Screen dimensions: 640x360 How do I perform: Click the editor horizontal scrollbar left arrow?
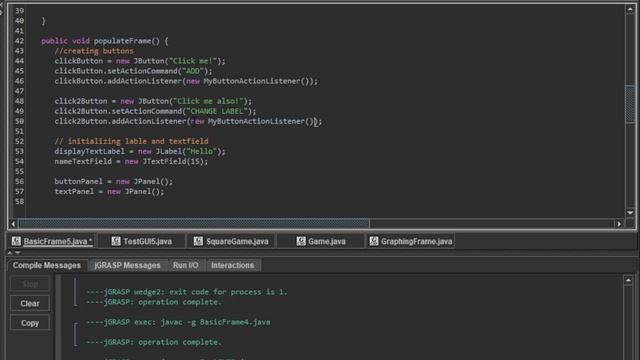coord(13,223)
